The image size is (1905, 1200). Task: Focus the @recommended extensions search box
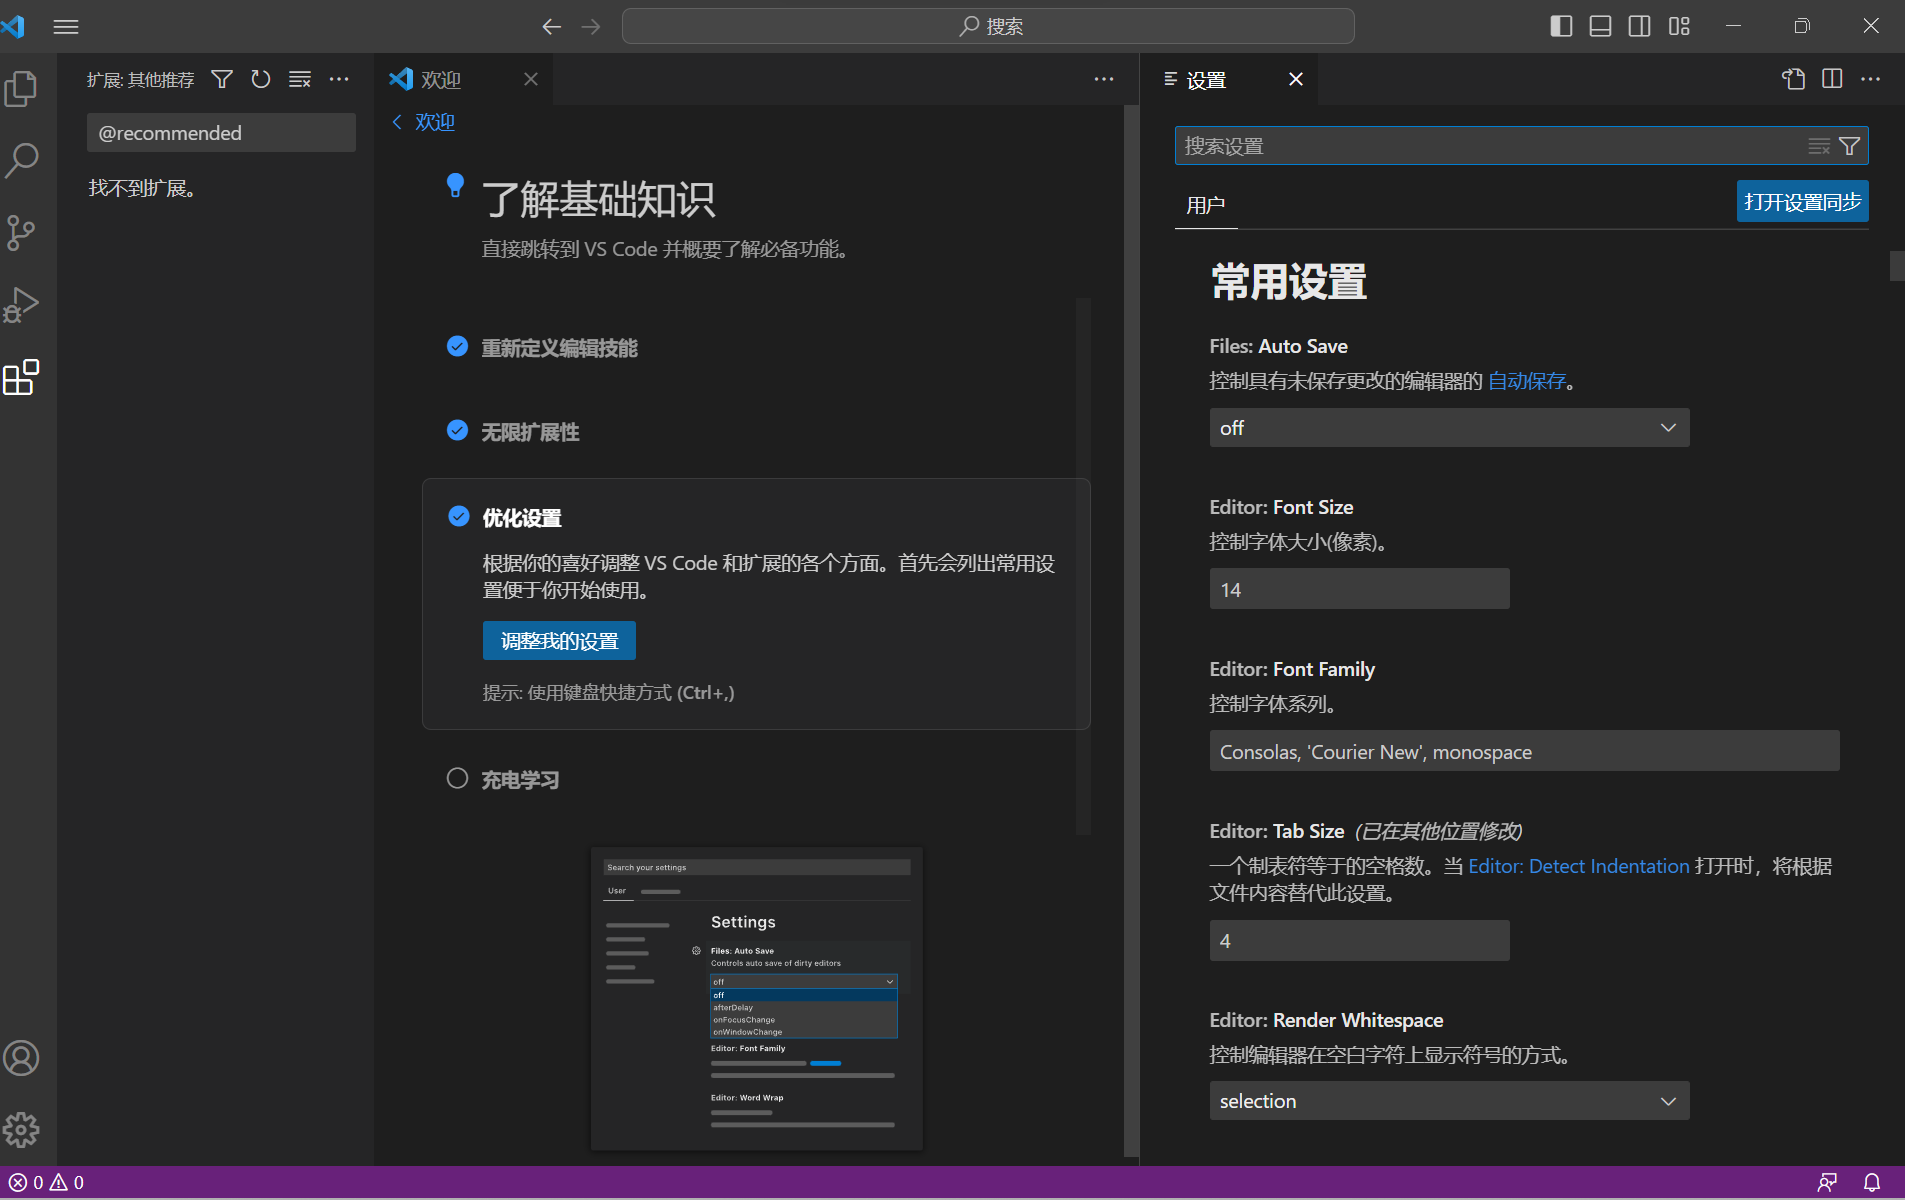[221, 133]
